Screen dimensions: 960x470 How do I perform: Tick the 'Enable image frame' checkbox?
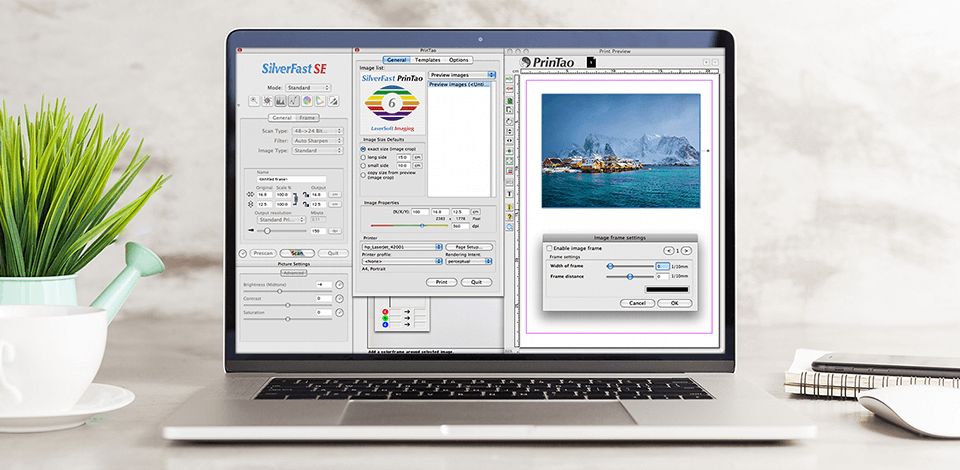[549, 248]
